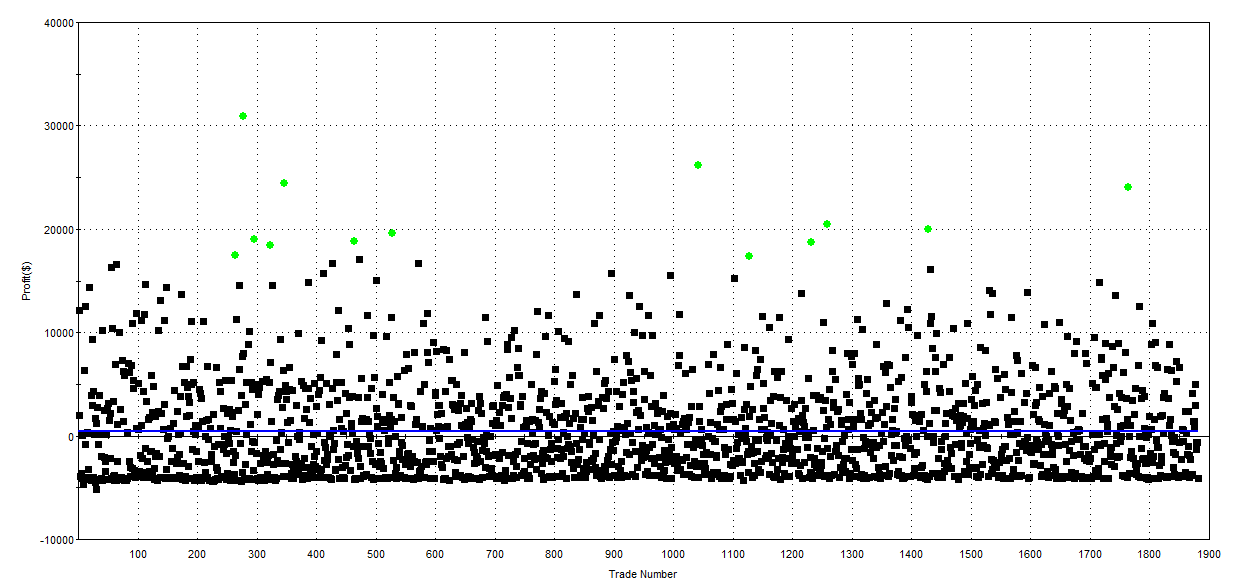
Task: Select green outlier near trade 1040 at 26000
Action: click(x=698, y=165)
